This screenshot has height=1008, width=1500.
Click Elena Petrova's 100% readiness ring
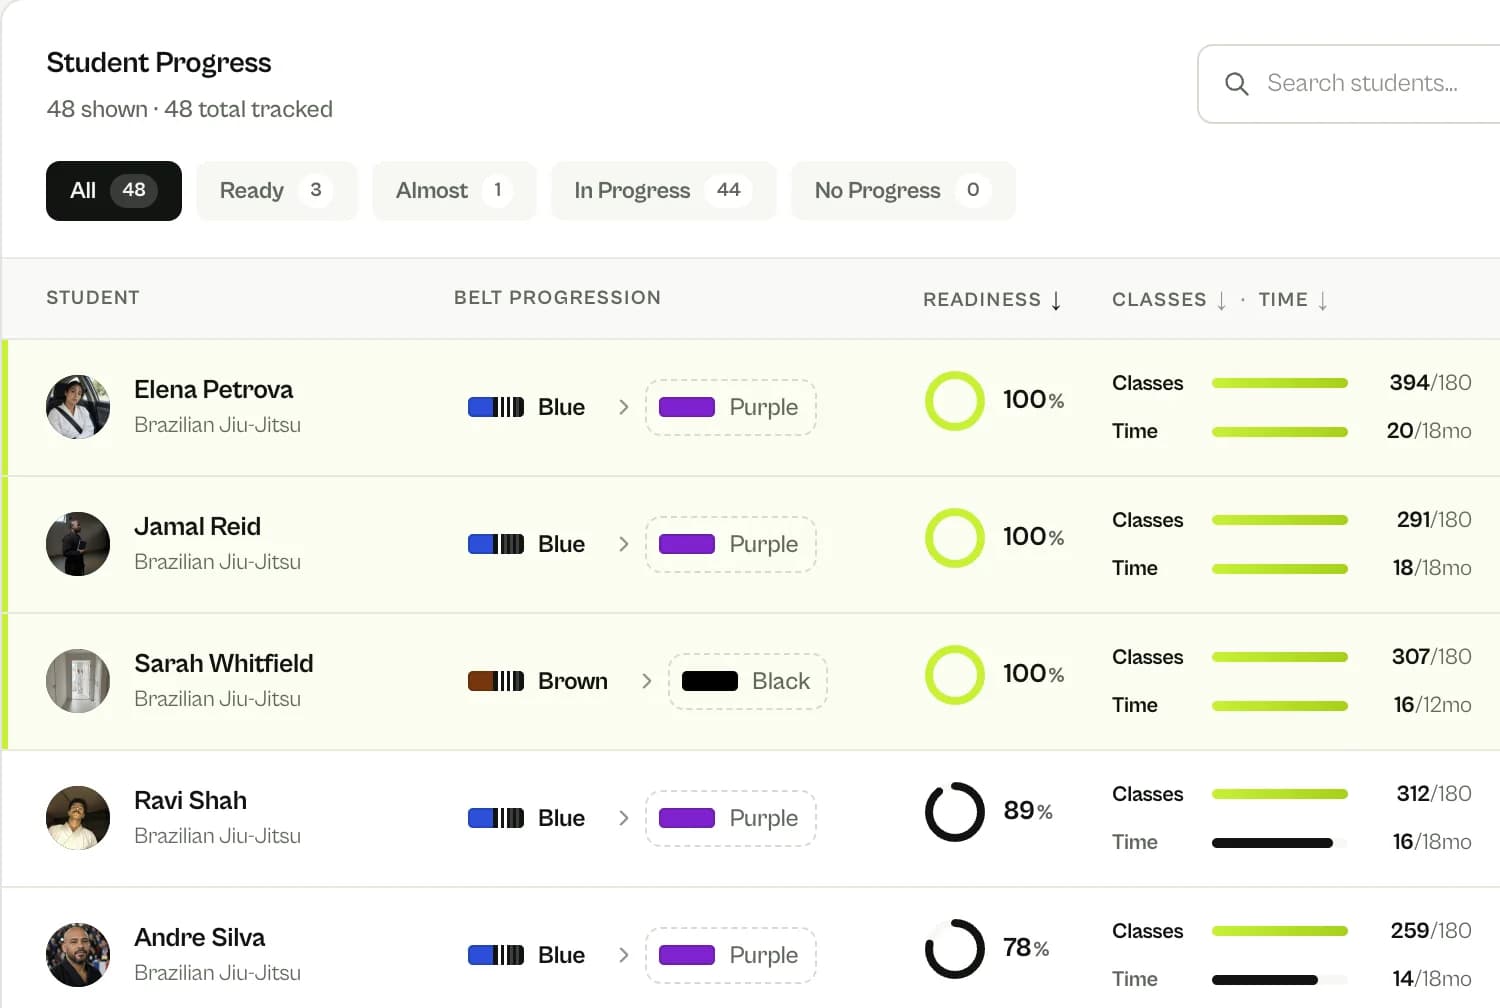click(955, 401)
